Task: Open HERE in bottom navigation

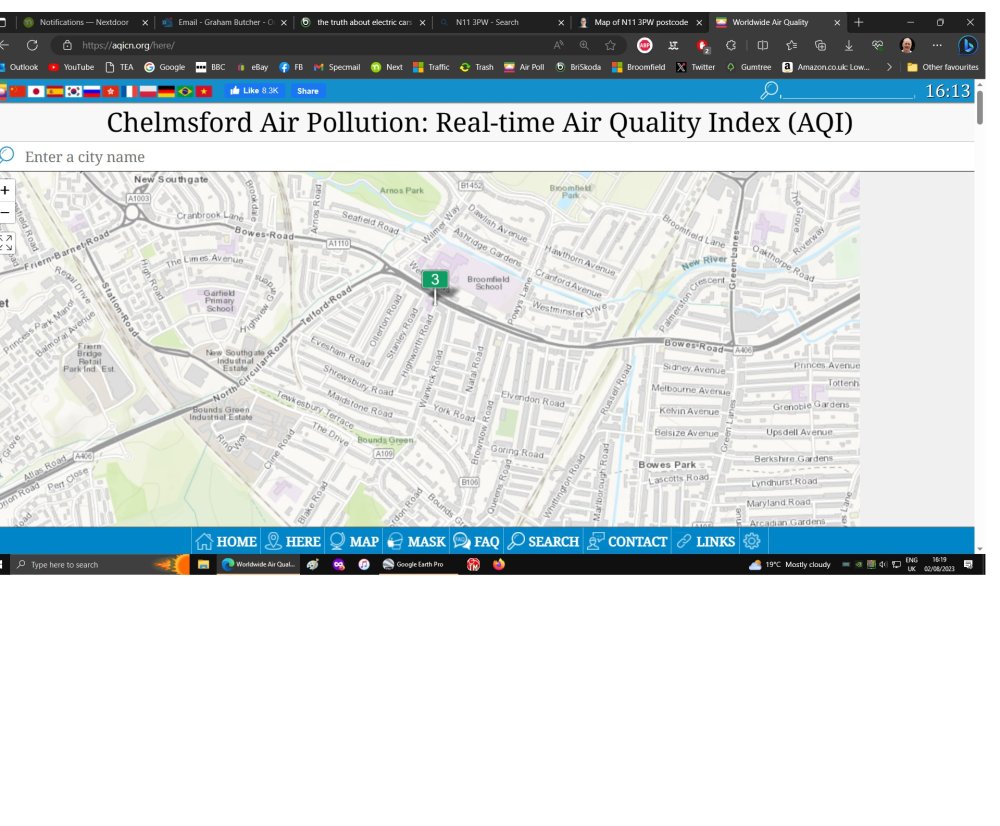Action: pyautogui.click(x=293, y=541)
